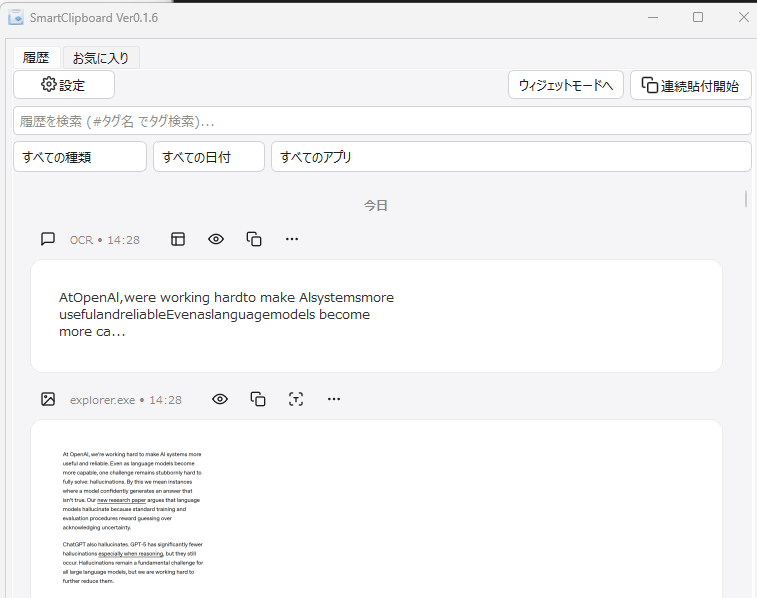757x598 pixels.
Task: Expand the すべてのアプリ app filter dropdown
Action: point(510,157)
